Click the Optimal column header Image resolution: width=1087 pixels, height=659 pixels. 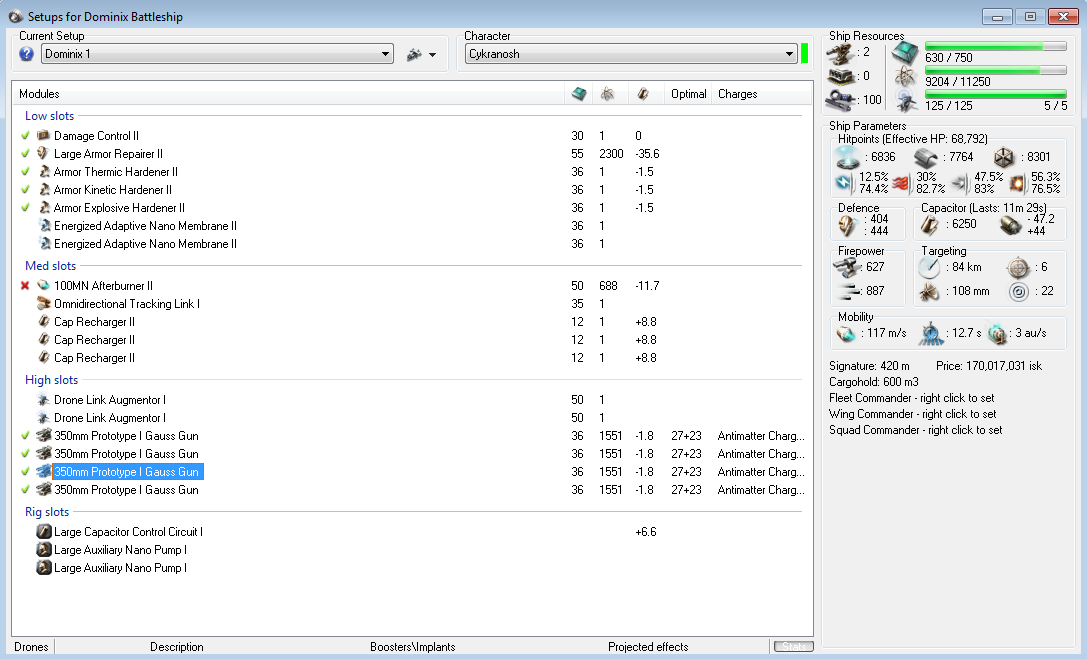[x=688, y=94]
